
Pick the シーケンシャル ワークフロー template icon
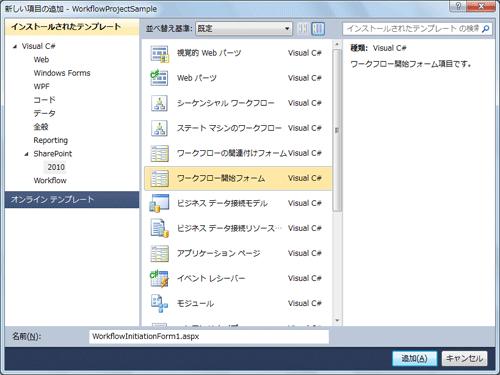coord(160,103)
